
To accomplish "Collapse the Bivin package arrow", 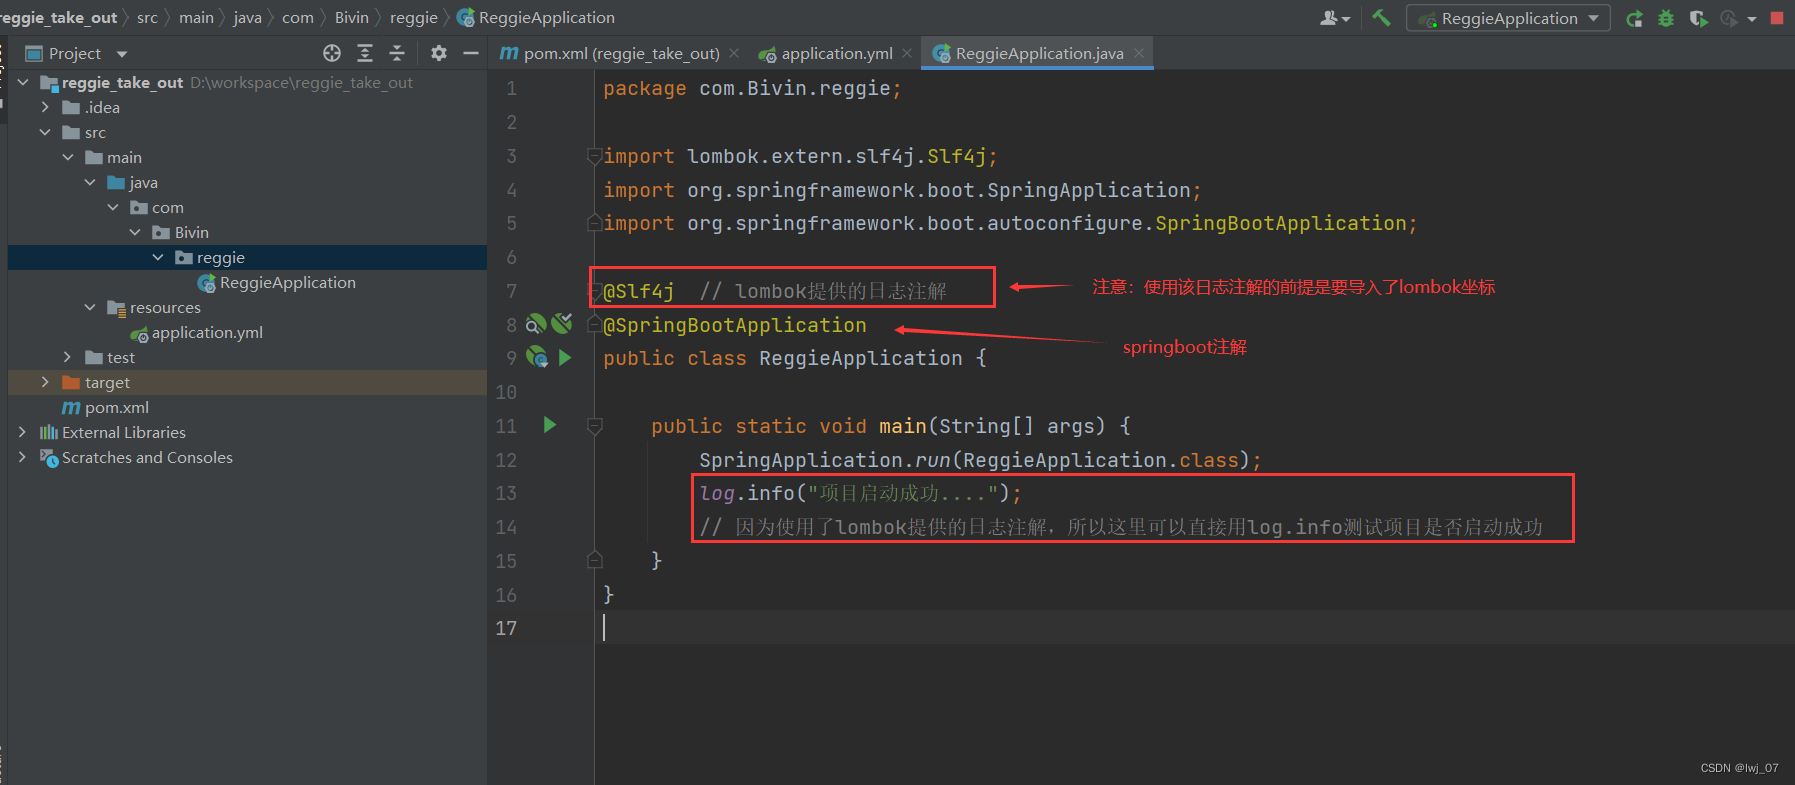I will 135,232.
